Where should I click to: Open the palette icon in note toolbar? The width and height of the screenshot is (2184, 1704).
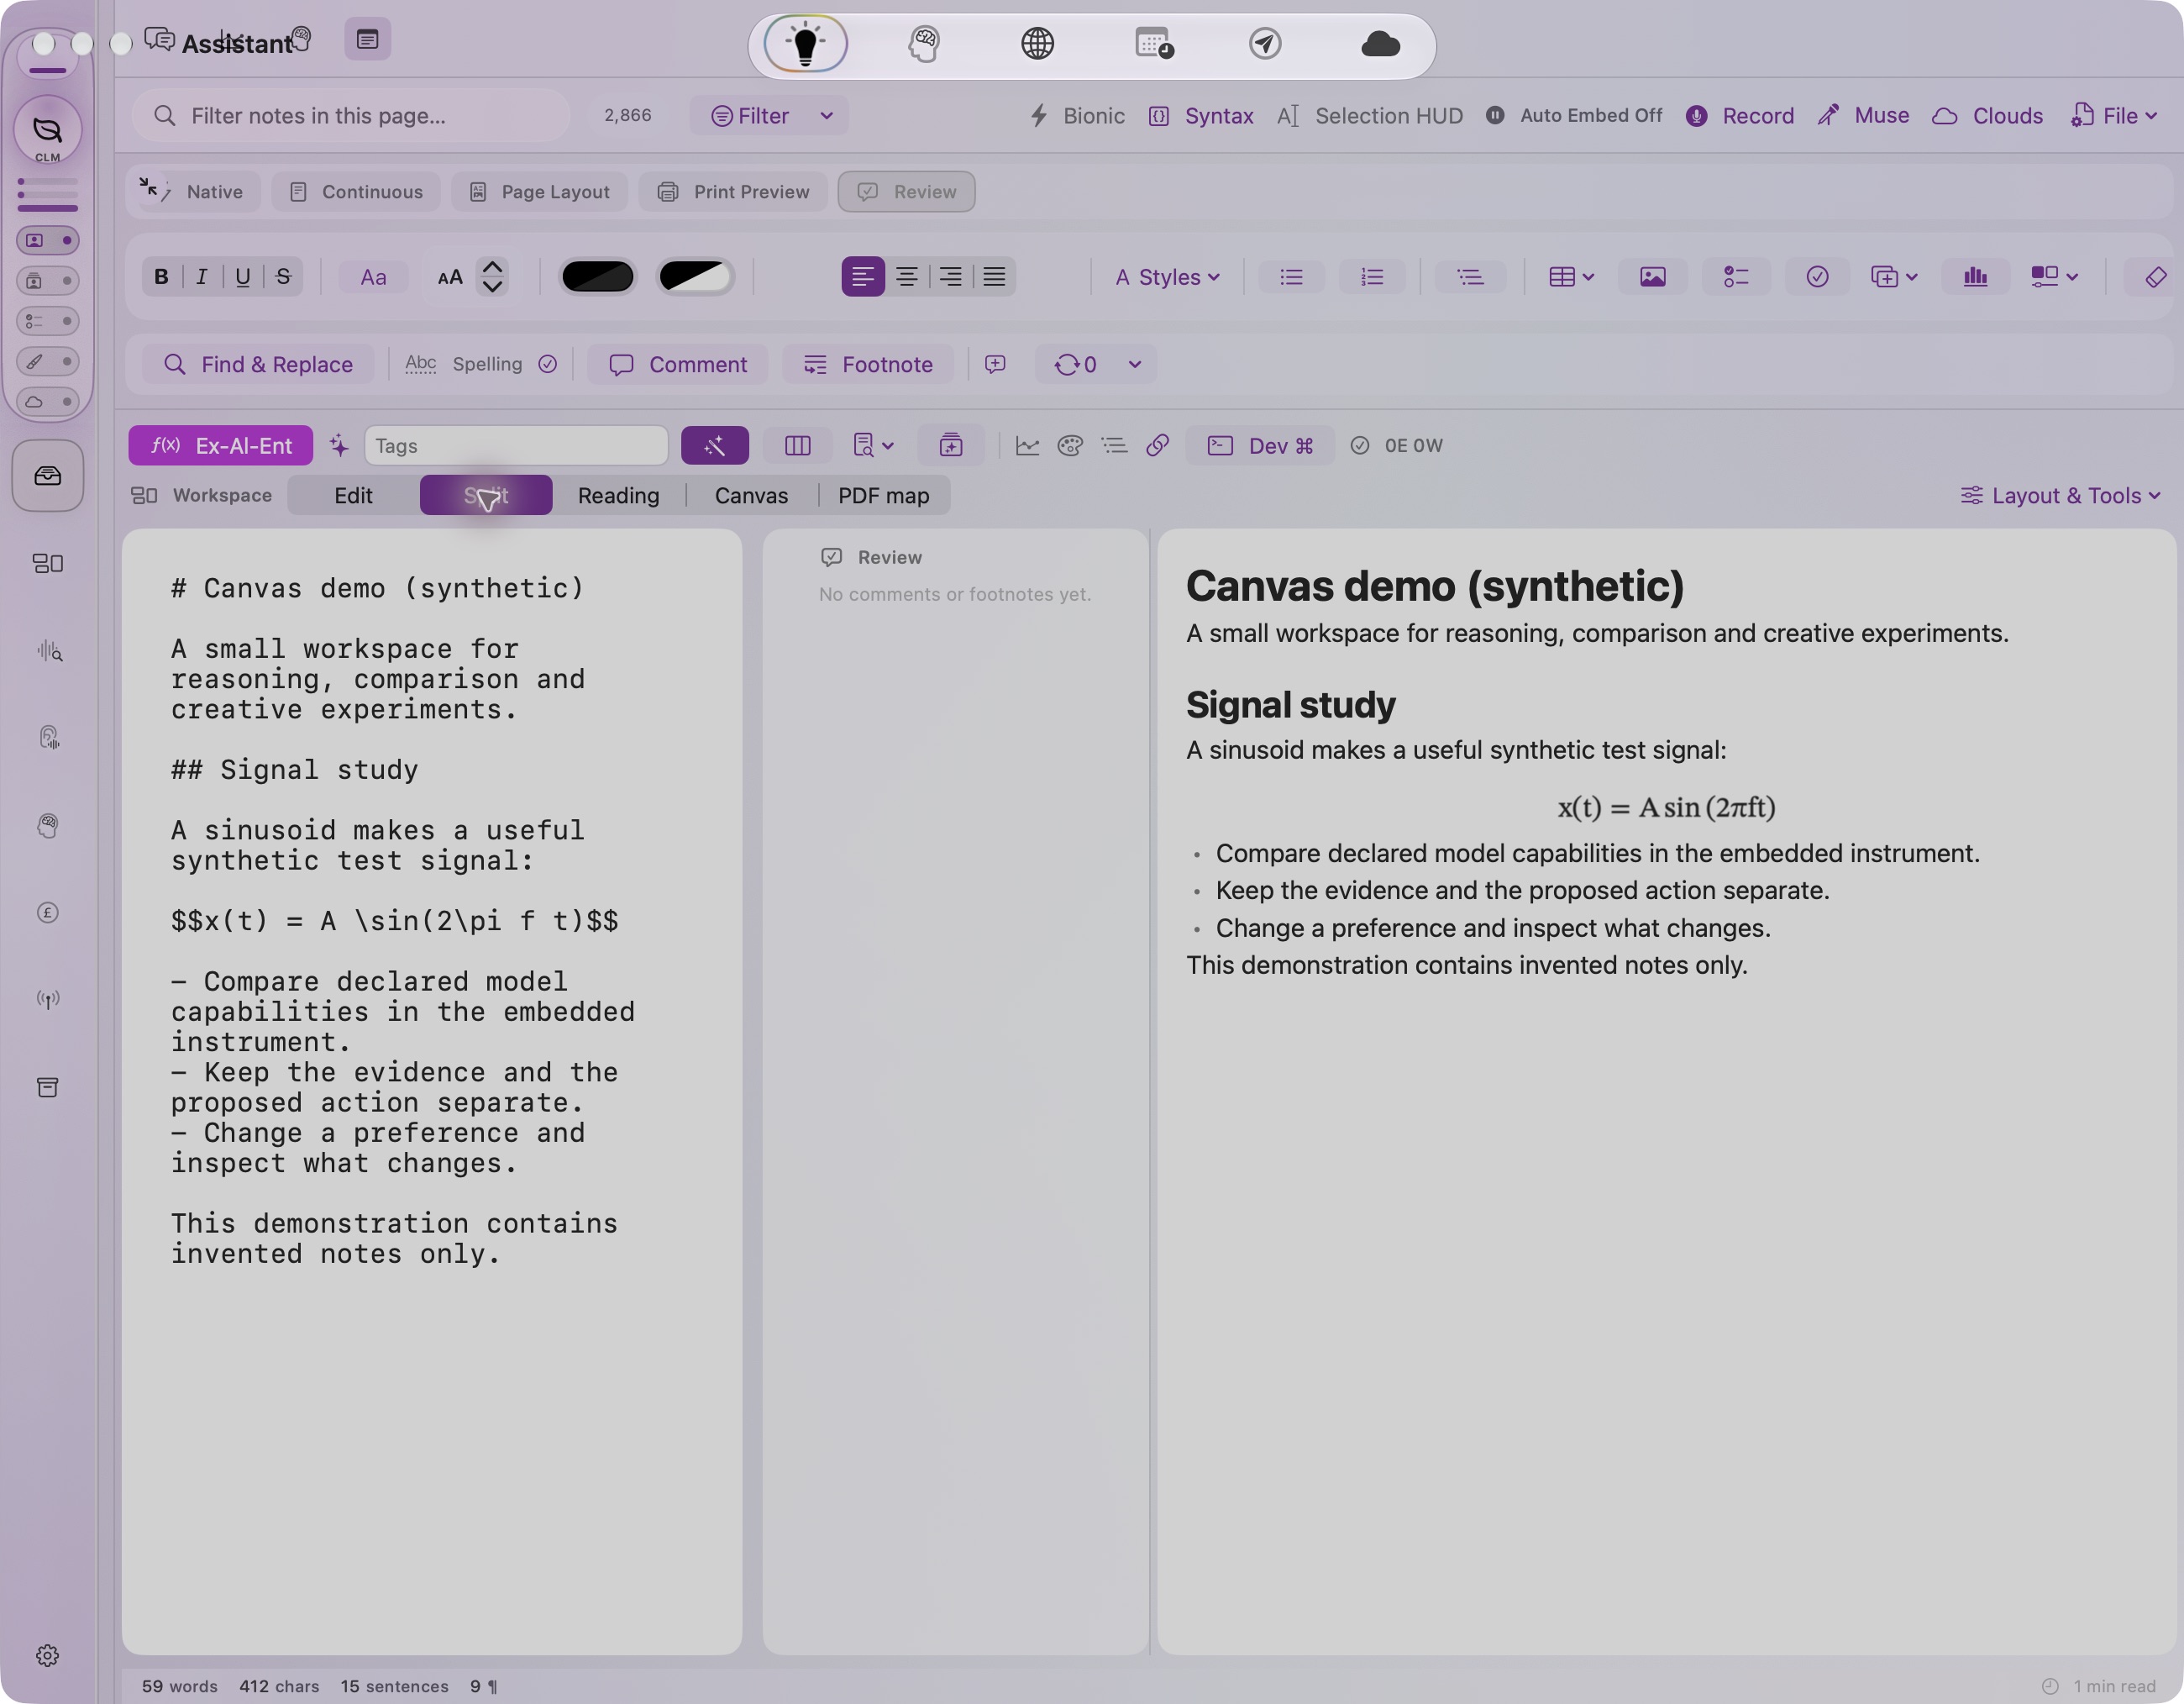point(1070,446)
